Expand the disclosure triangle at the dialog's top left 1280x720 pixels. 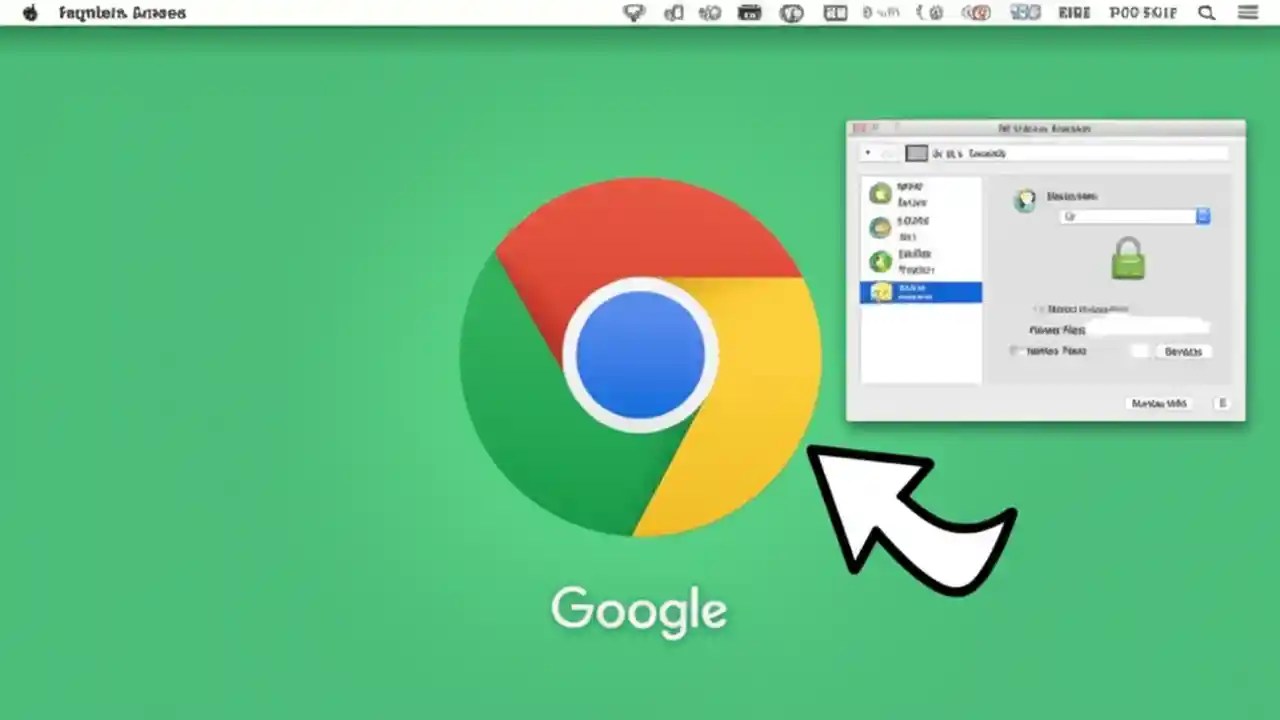pos(868,152)
